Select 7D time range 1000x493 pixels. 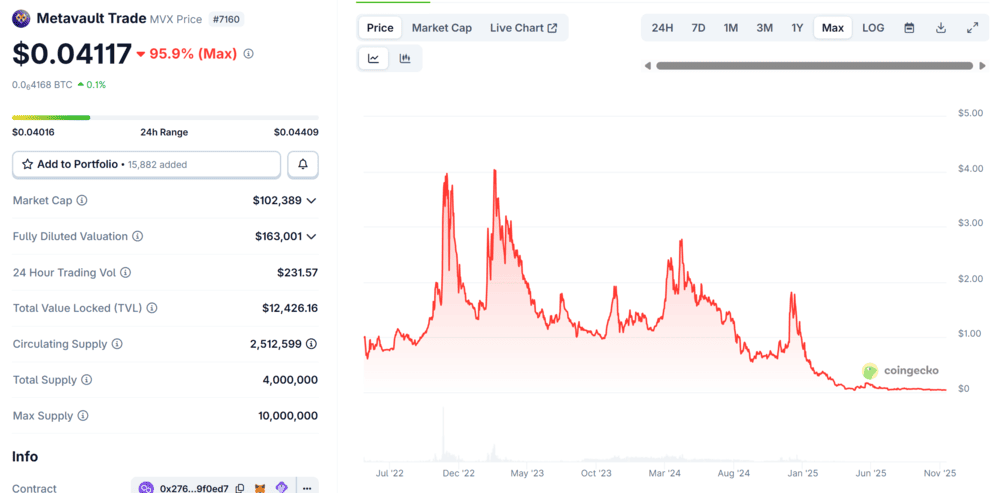[698, 28]
